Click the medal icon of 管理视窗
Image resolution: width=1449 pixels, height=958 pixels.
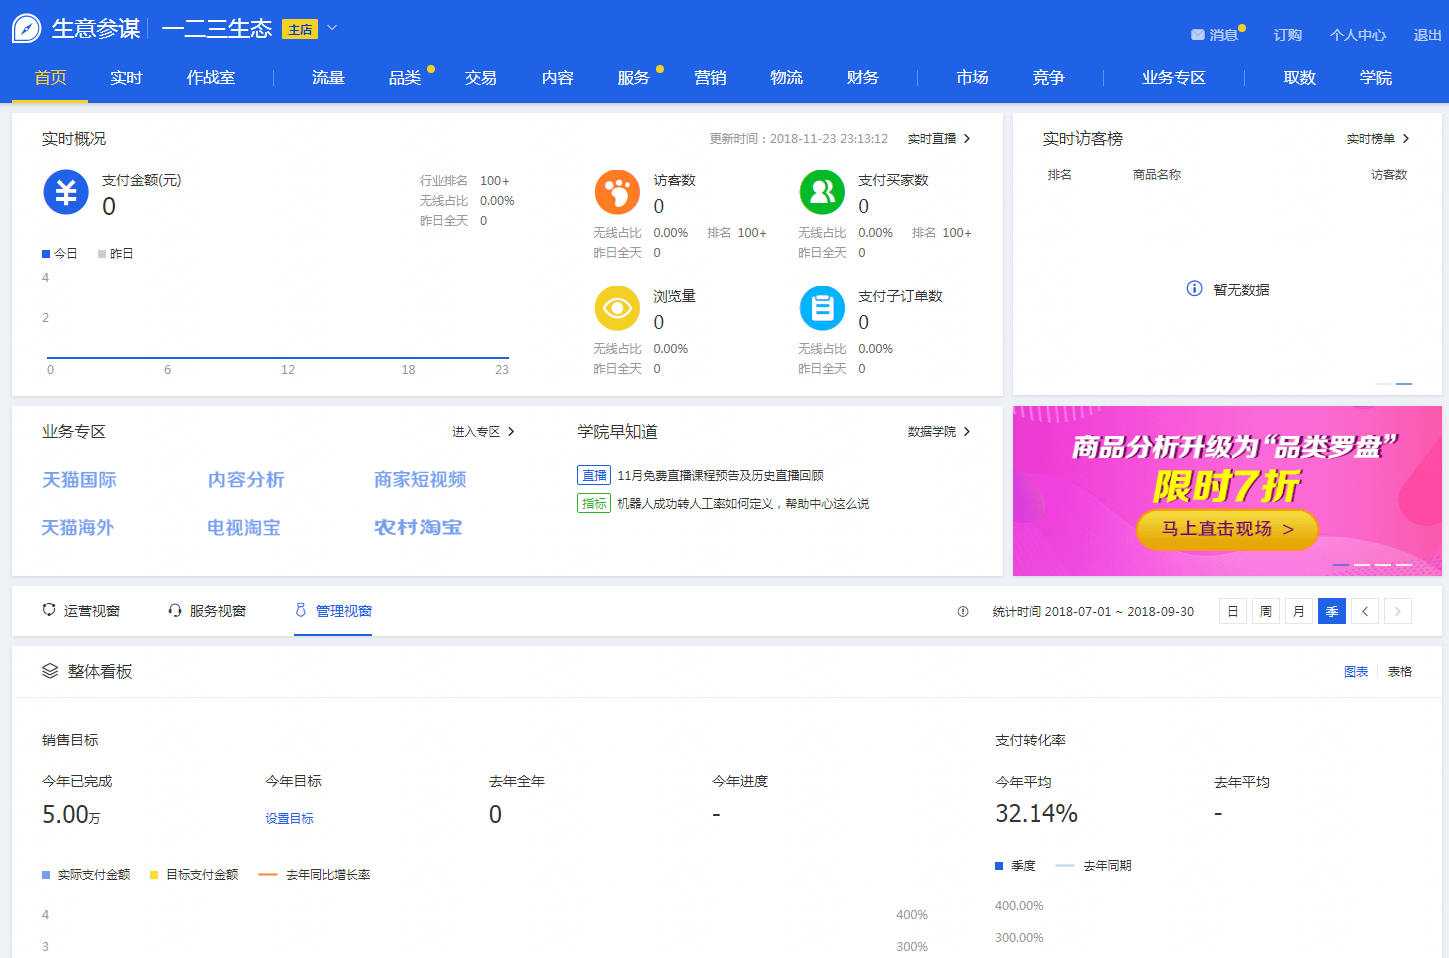click(x=301, y=610)
